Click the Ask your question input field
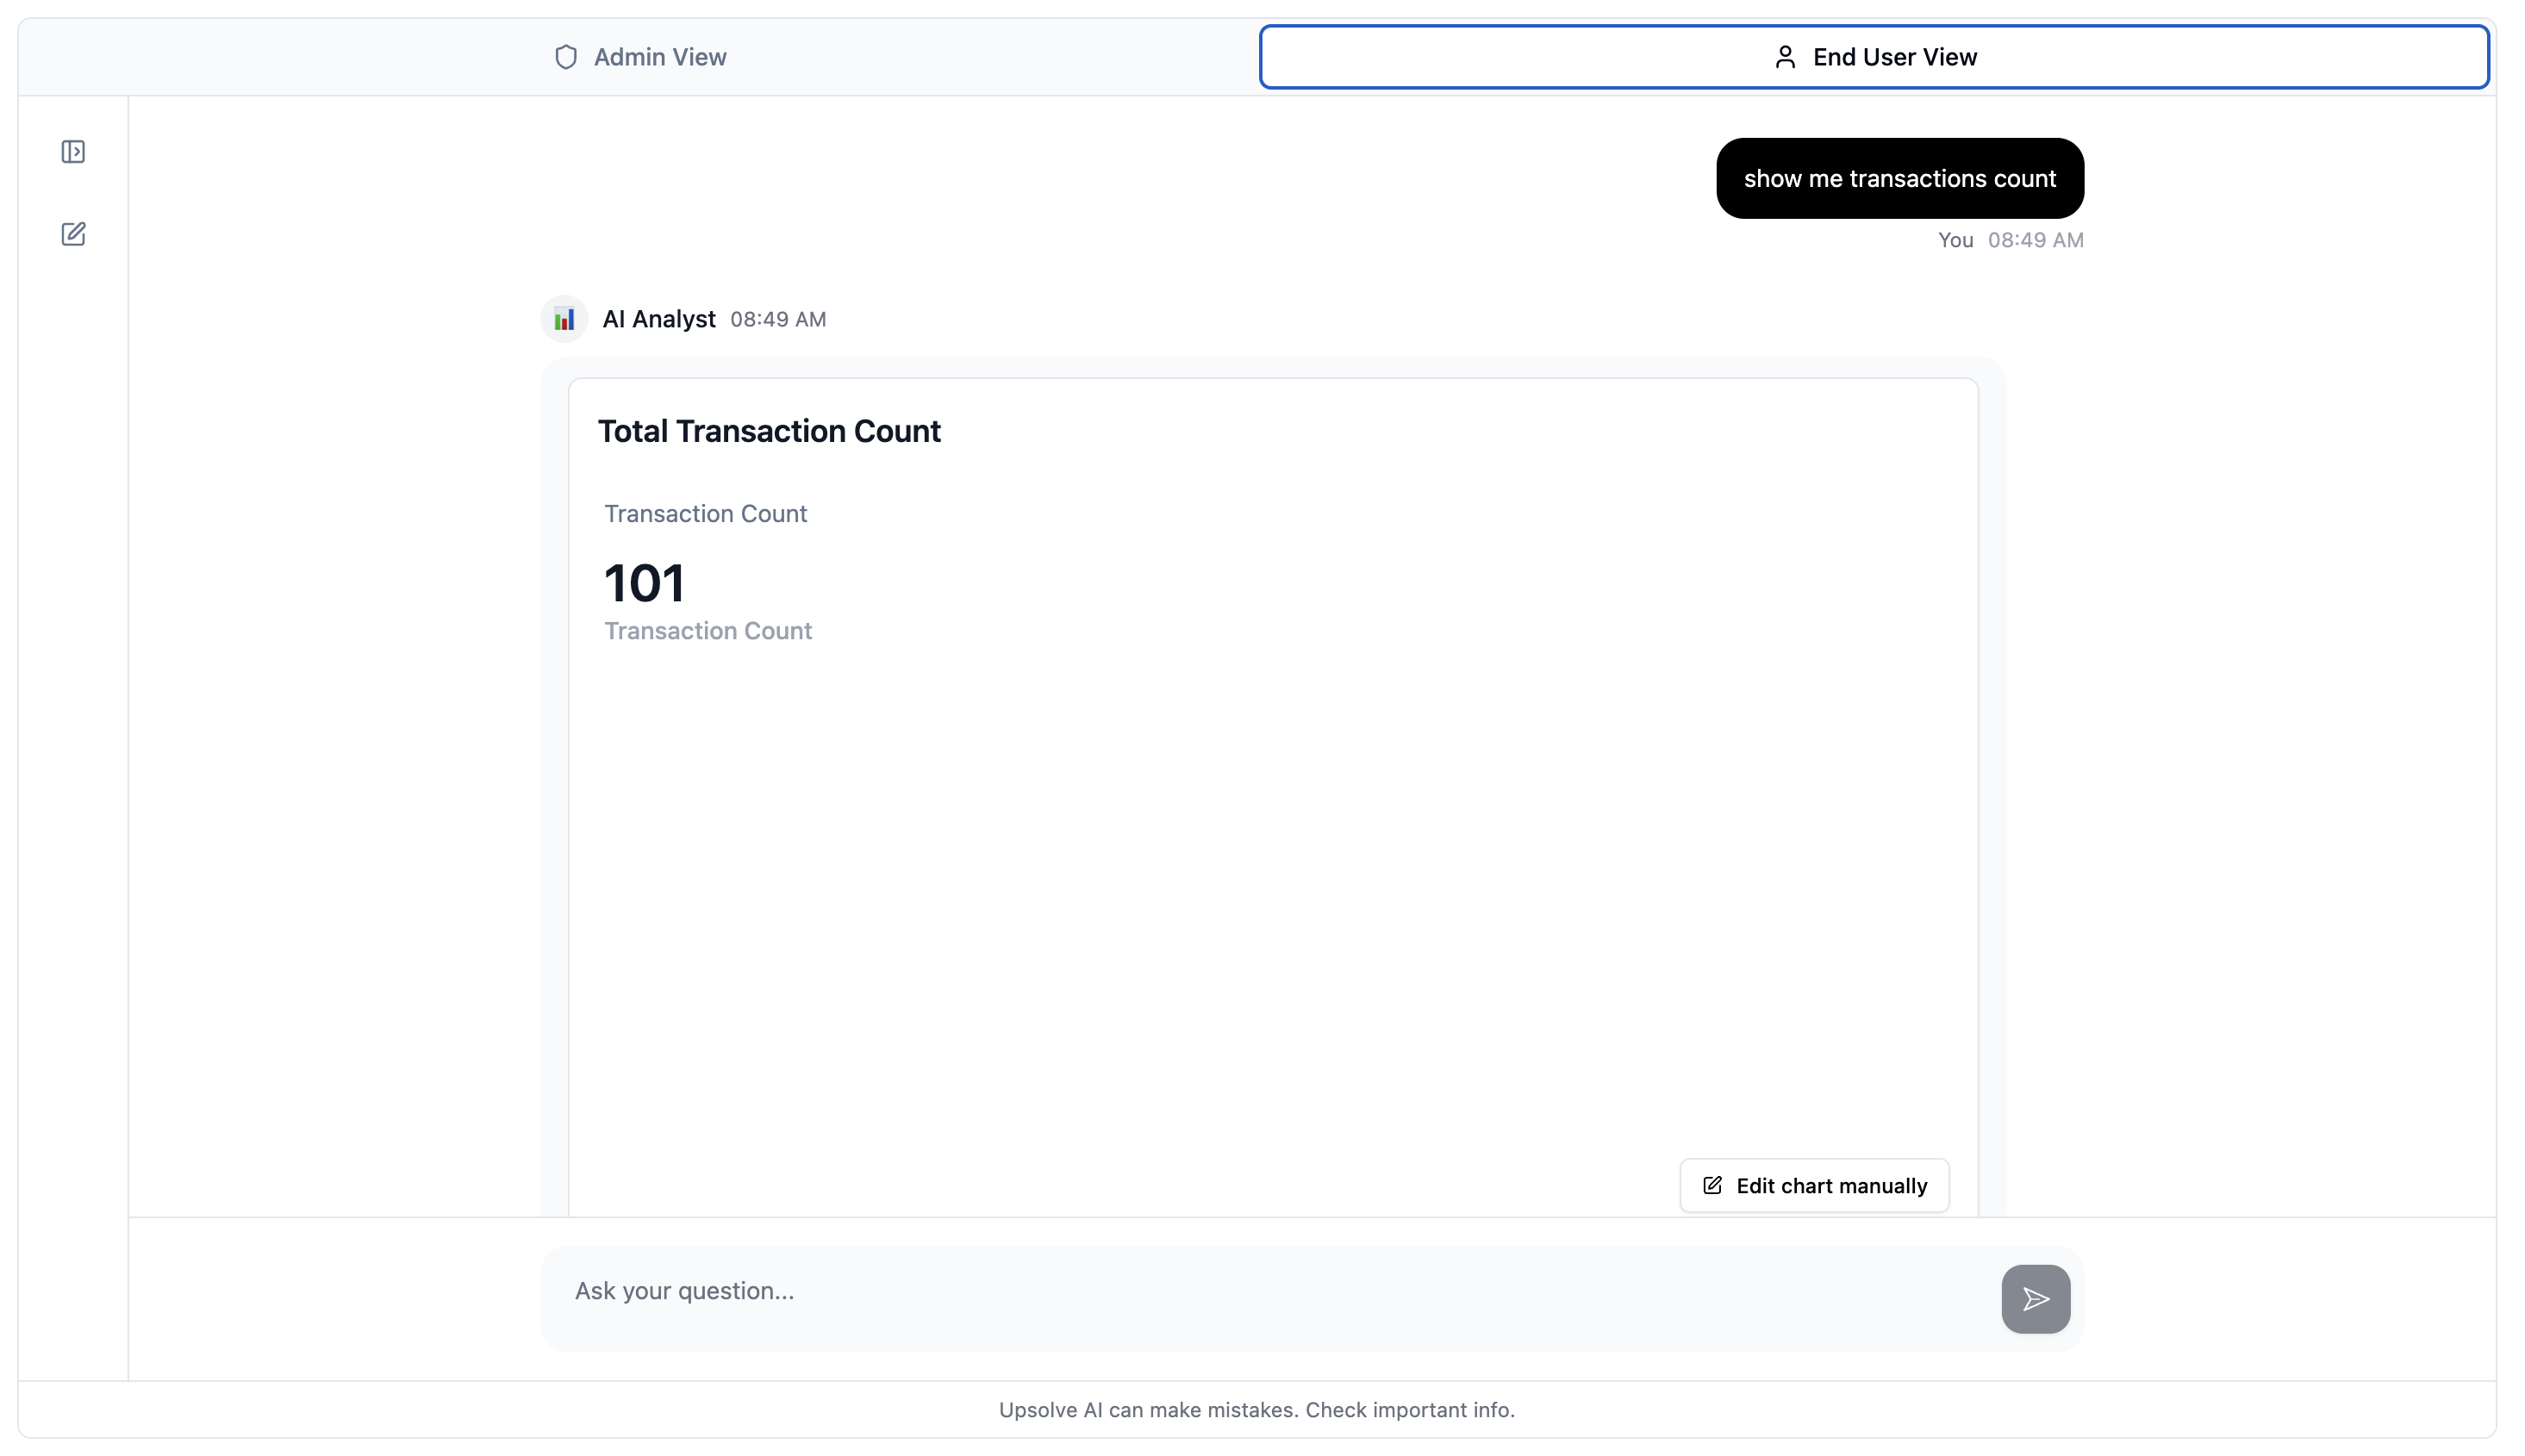The image size is (2525, 1456). [1200, 1291]
